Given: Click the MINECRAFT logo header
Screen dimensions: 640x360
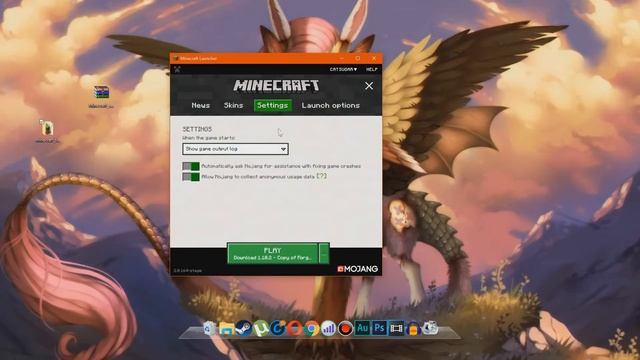Looking at the screenshot, I should [x=276, y=86].
